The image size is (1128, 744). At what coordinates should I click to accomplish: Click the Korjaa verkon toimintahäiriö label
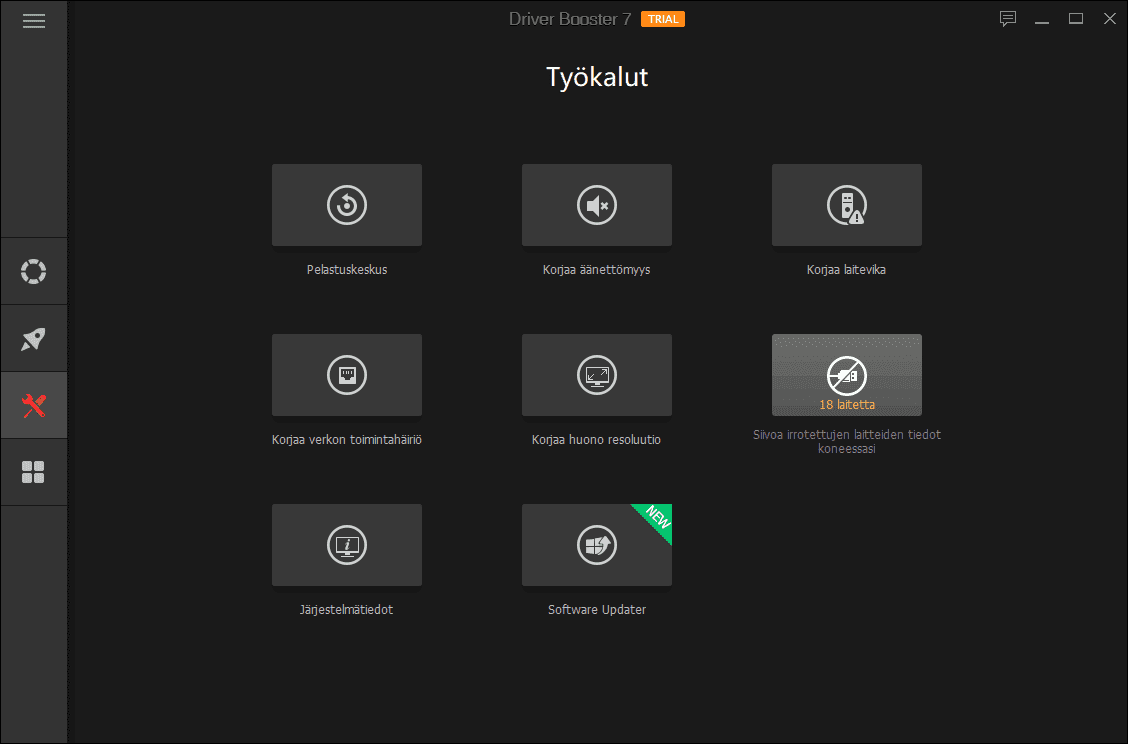coord(347,440)
